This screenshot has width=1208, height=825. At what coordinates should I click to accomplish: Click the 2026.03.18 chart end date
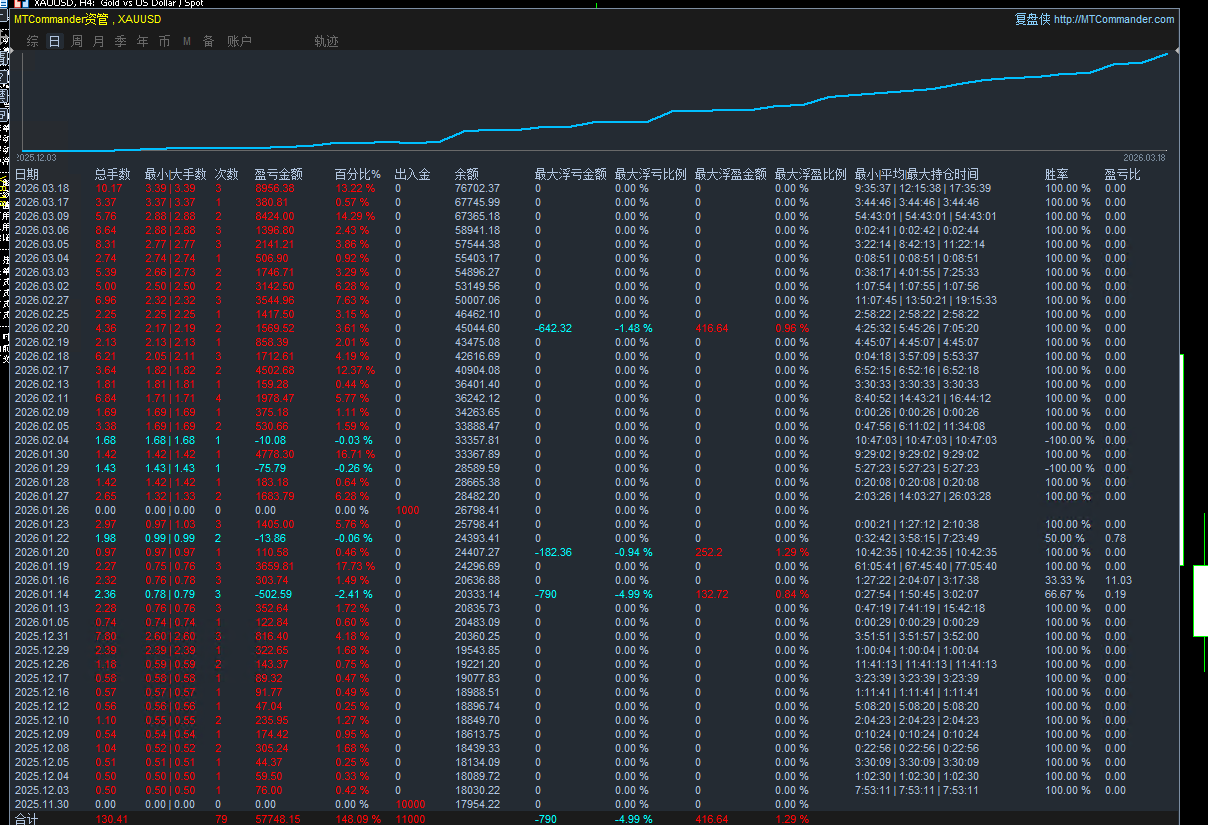point(1144,158)
